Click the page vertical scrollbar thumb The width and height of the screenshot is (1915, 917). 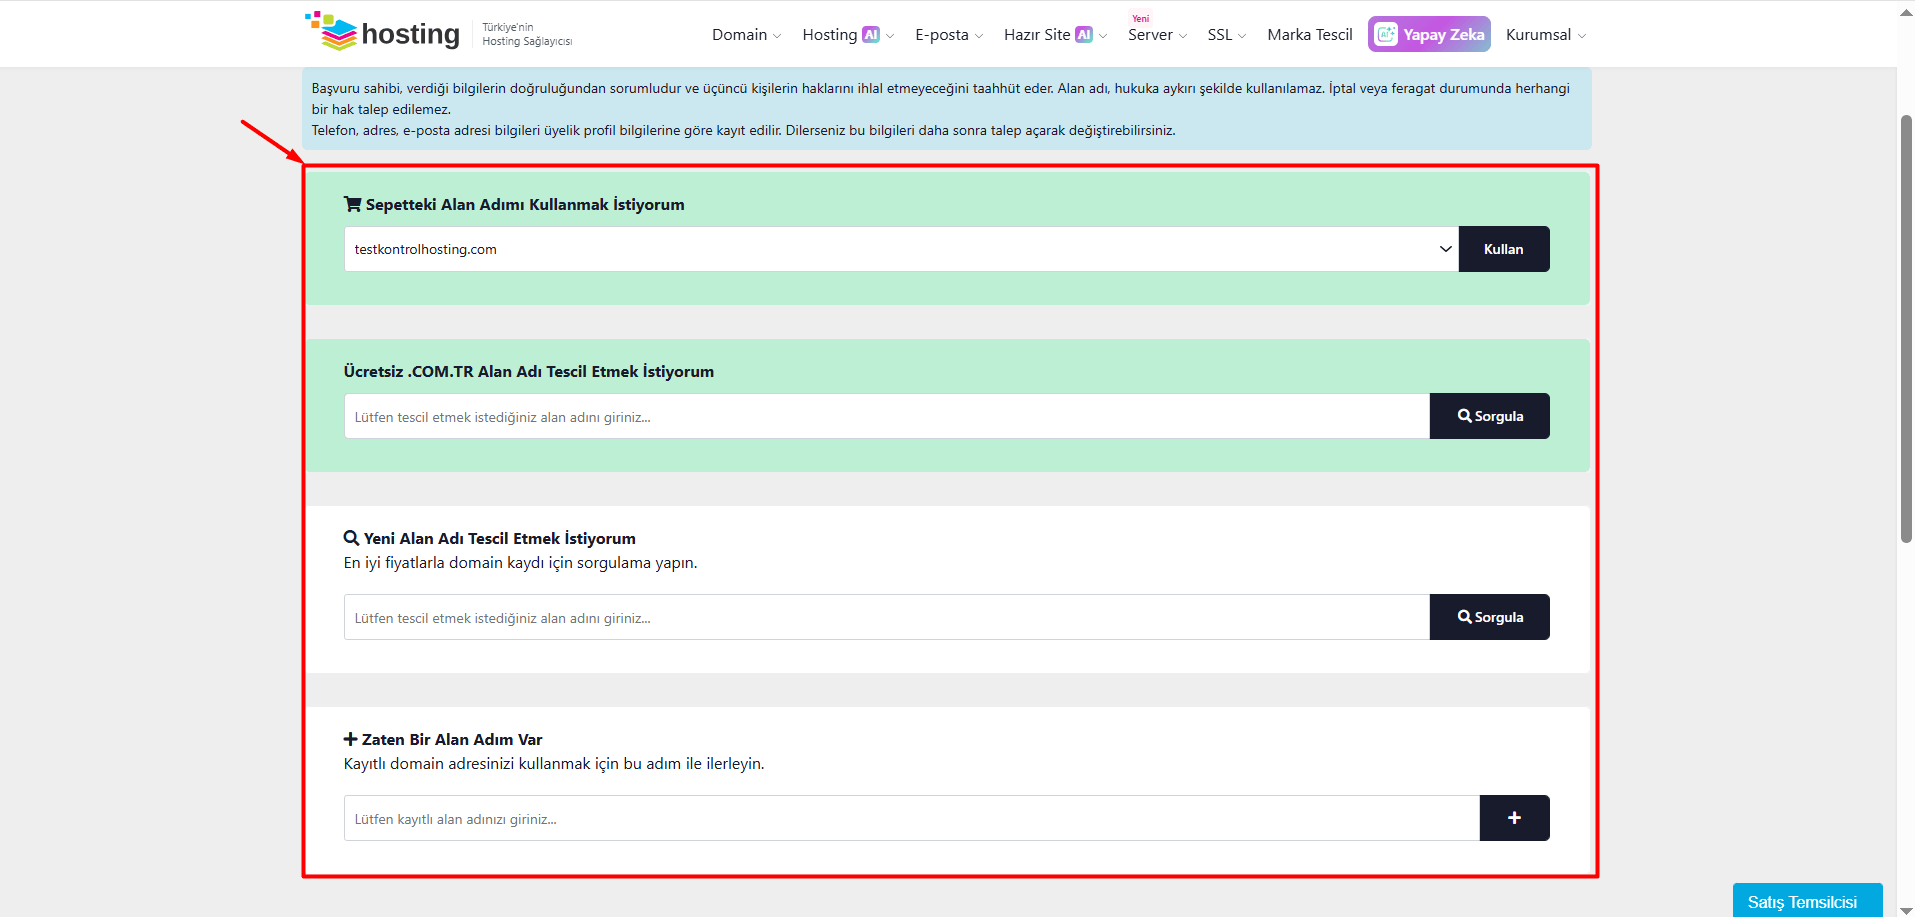(1906, 329)
